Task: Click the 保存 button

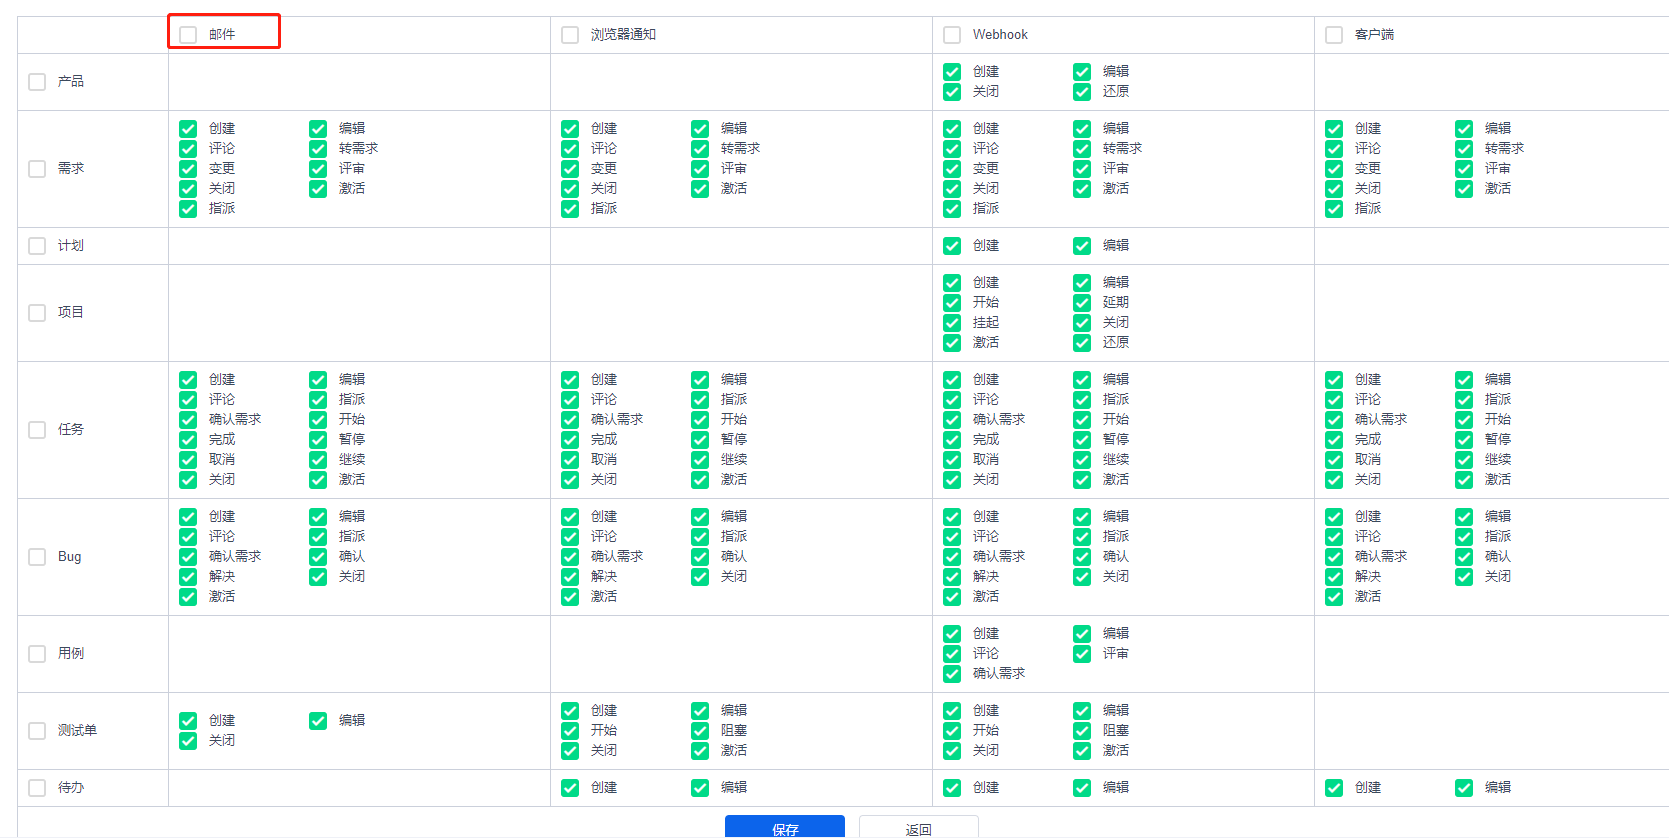Action: (785, 827)
